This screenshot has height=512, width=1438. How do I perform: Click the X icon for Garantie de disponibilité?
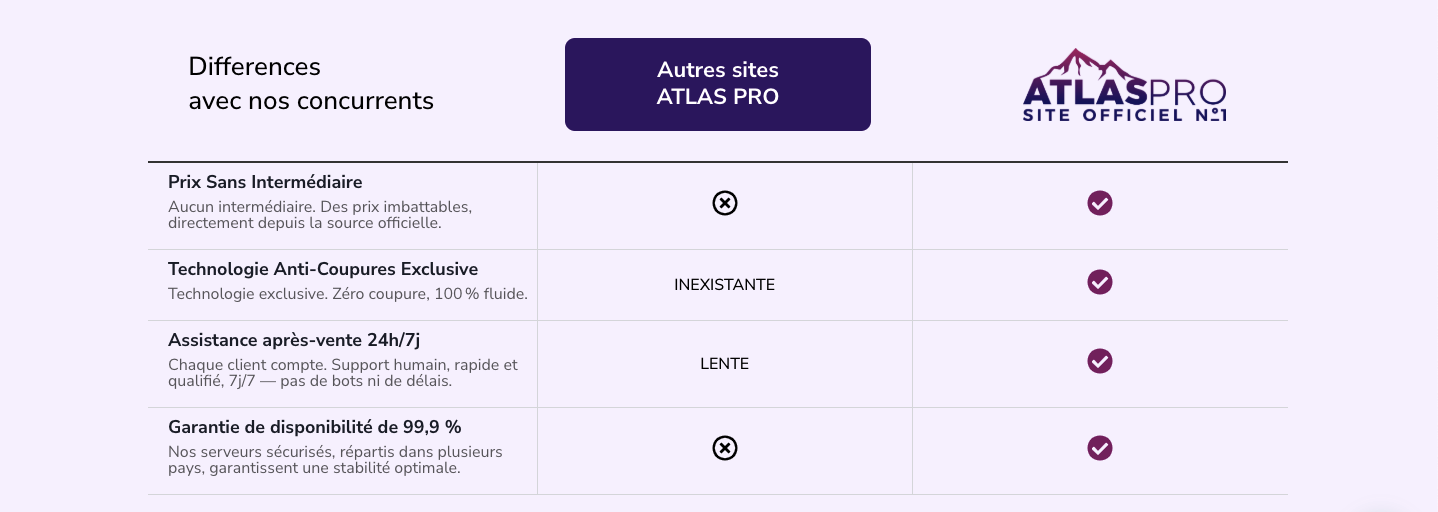[x=725, y=448]
